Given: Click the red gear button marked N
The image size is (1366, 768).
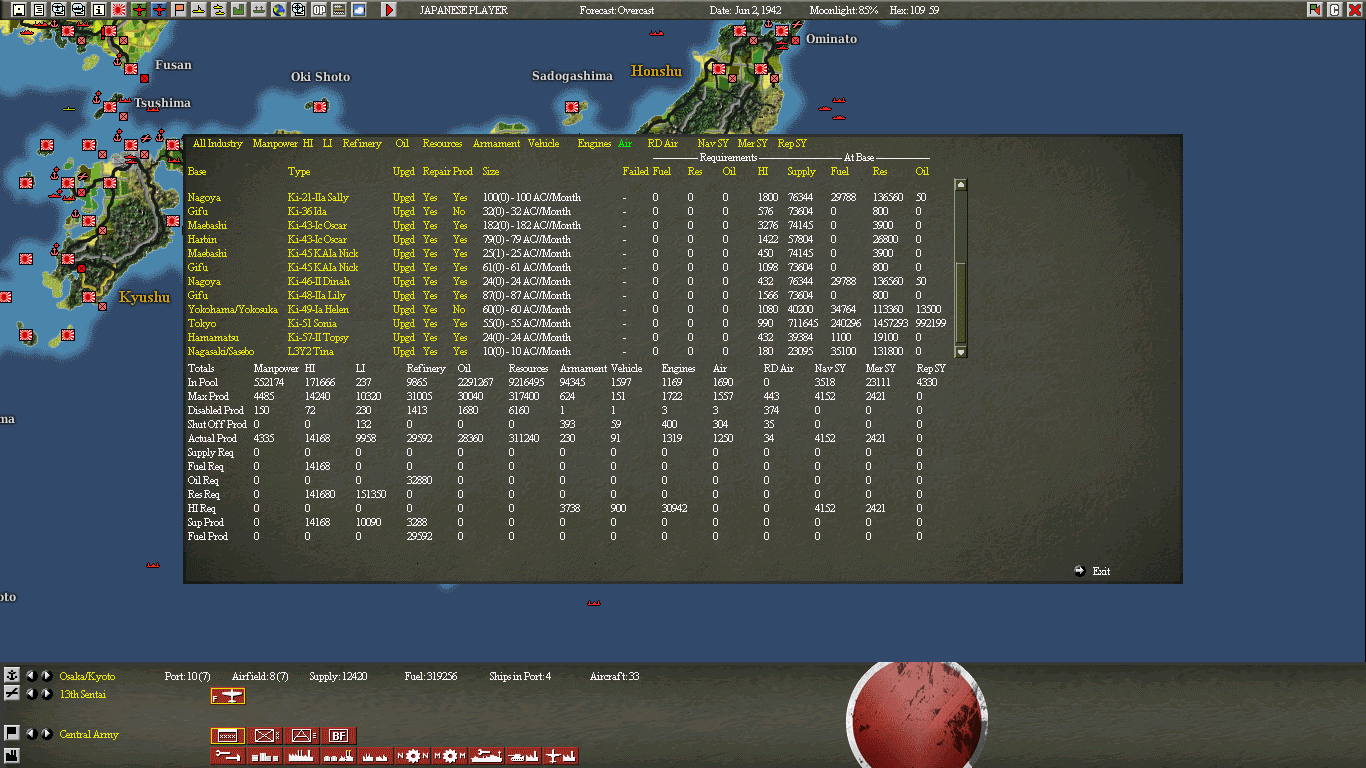Looking at the screenshot, I should coord(413,756).
